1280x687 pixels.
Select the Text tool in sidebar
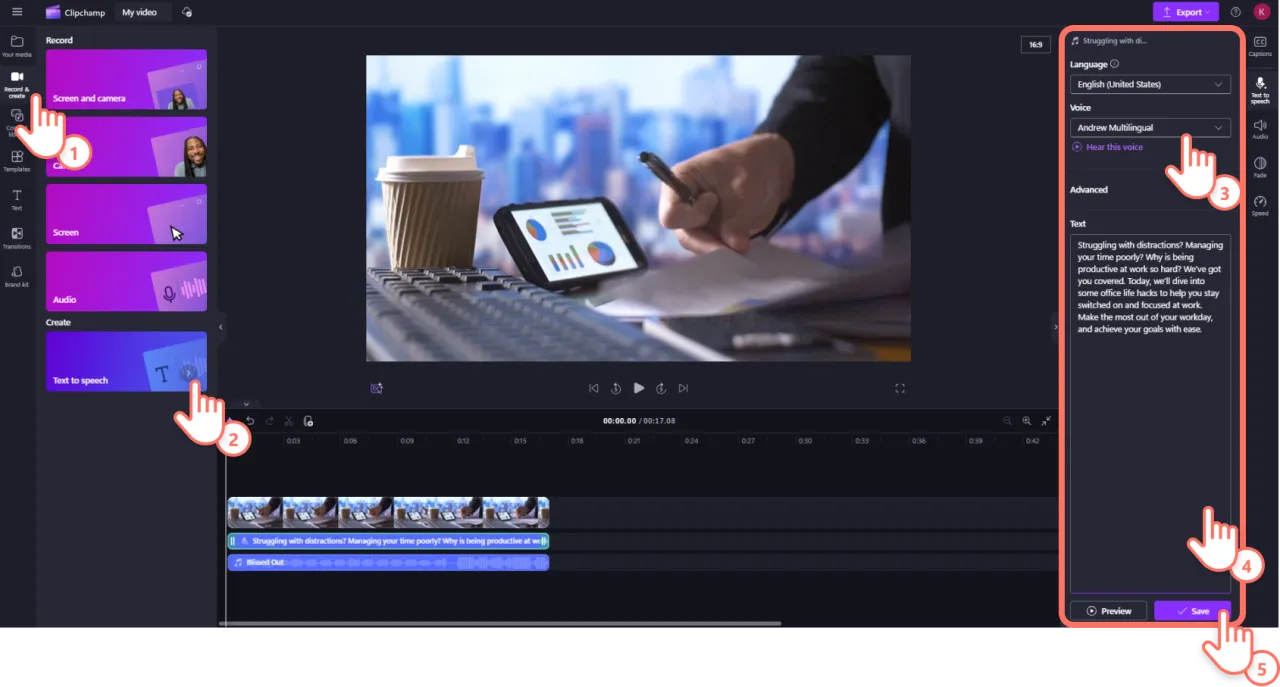[x=16, y=199]
